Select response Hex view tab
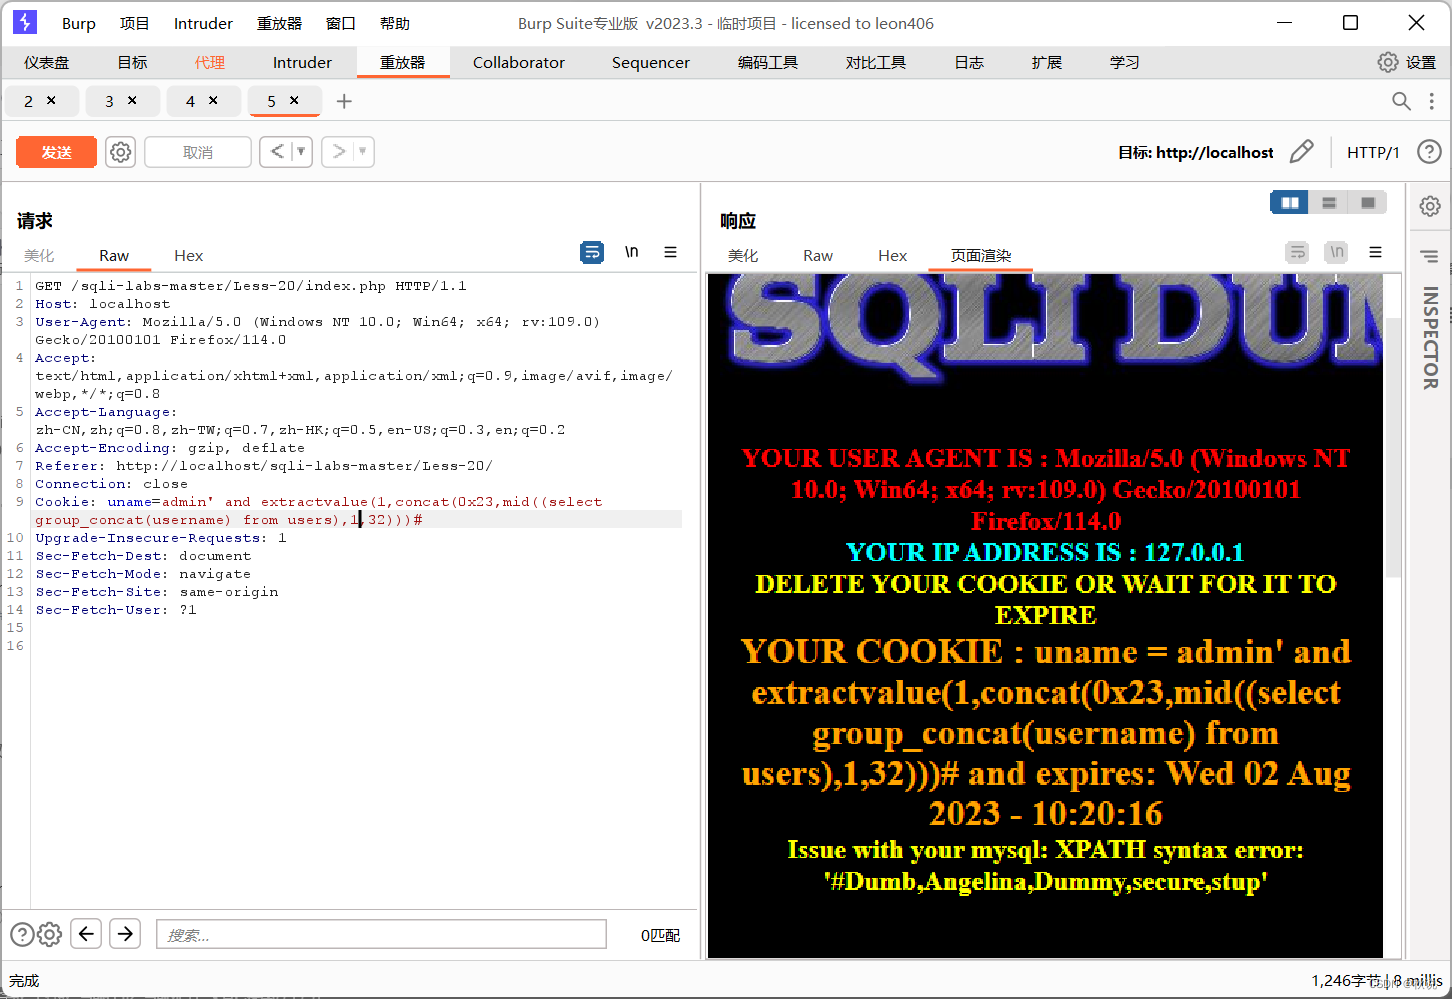1452x999 pixels. click(892, 256)
